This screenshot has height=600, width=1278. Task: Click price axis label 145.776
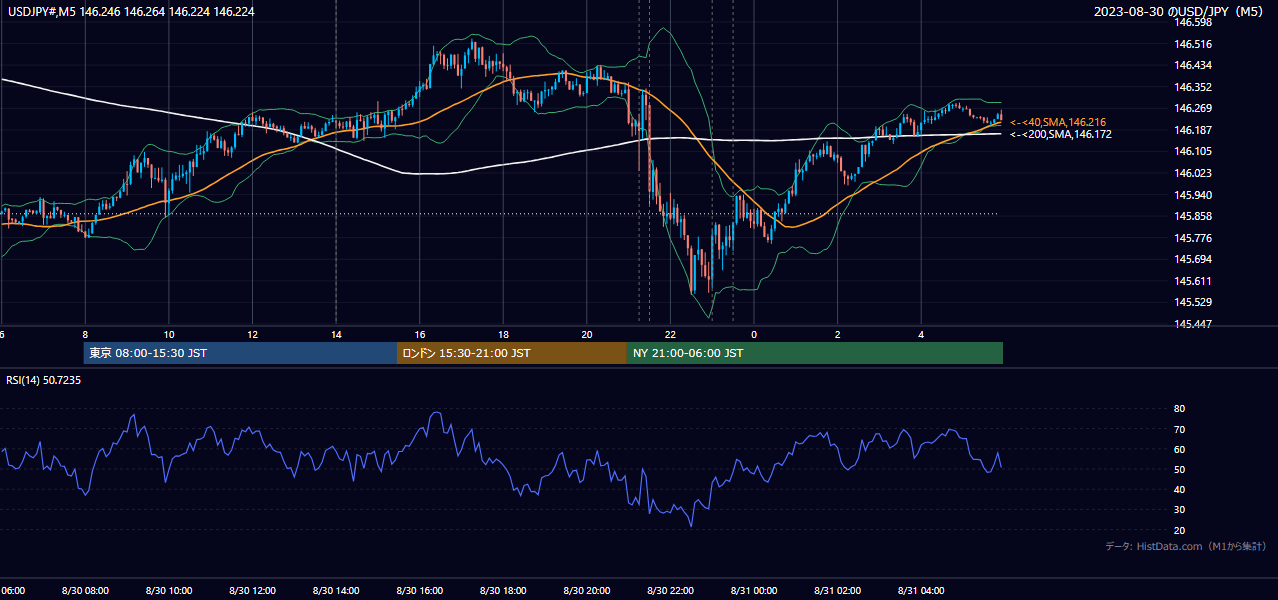click(1193, 238)
